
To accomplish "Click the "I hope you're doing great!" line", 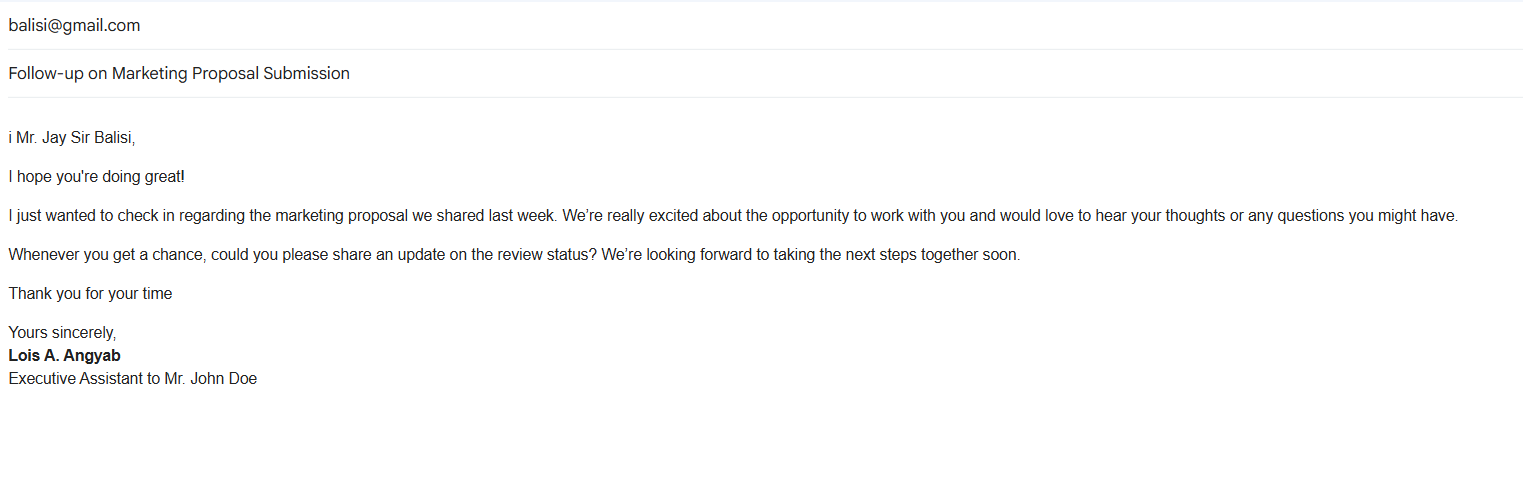I will click(96, 177).
